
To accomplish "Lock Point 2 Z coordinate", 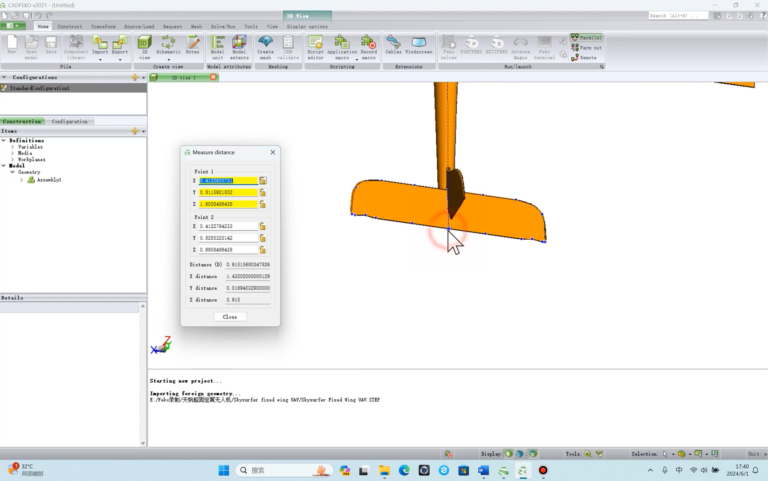I will 263,250.
